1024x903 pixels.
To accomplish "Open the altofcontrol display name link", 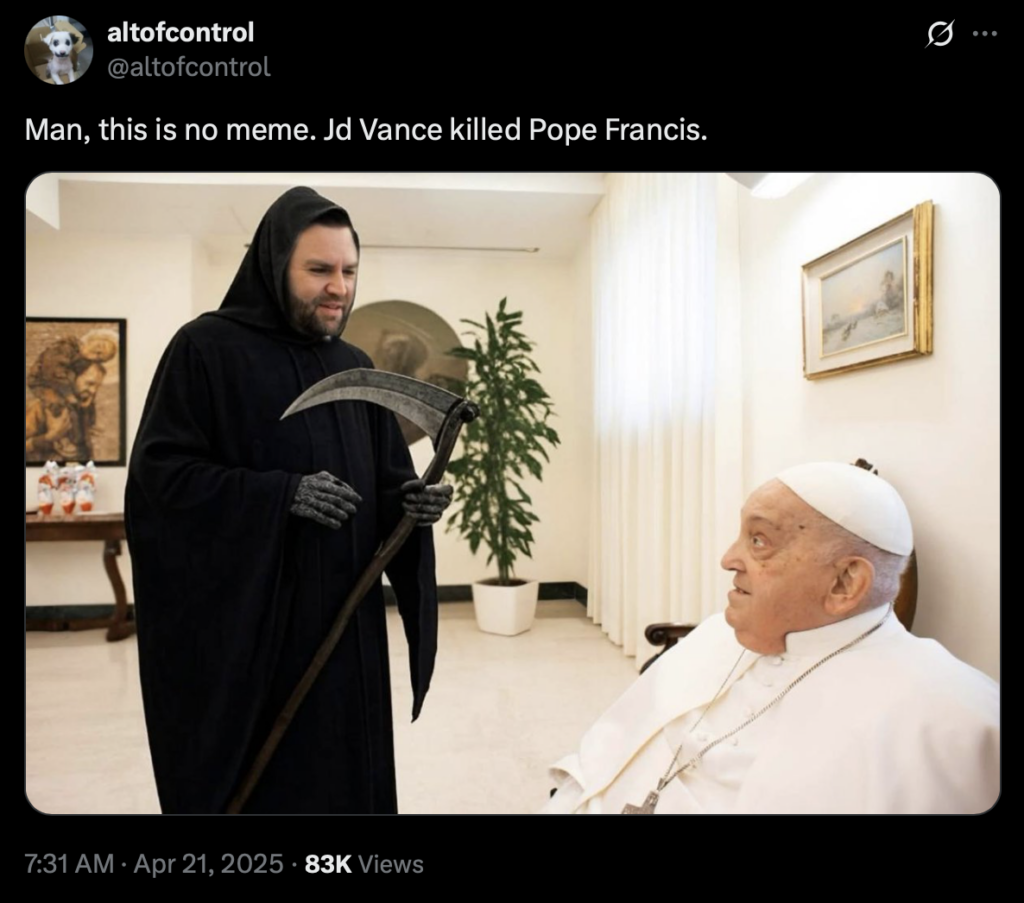I will tap(180, 33).
